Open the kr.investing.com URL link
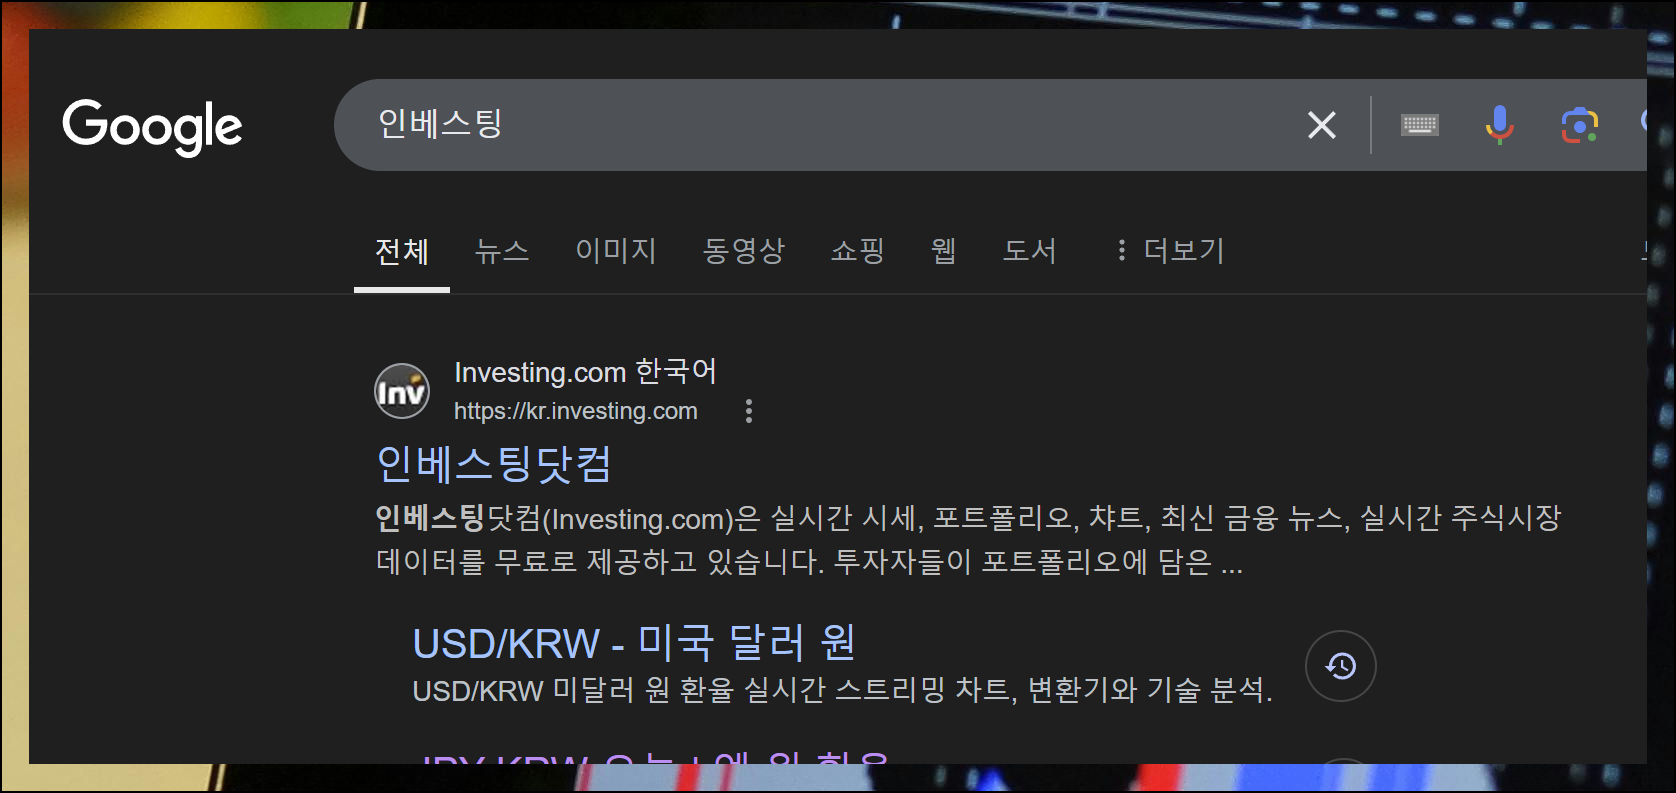Image resolution: width=1676 pixels, height=793 pixels. (576, 411)
